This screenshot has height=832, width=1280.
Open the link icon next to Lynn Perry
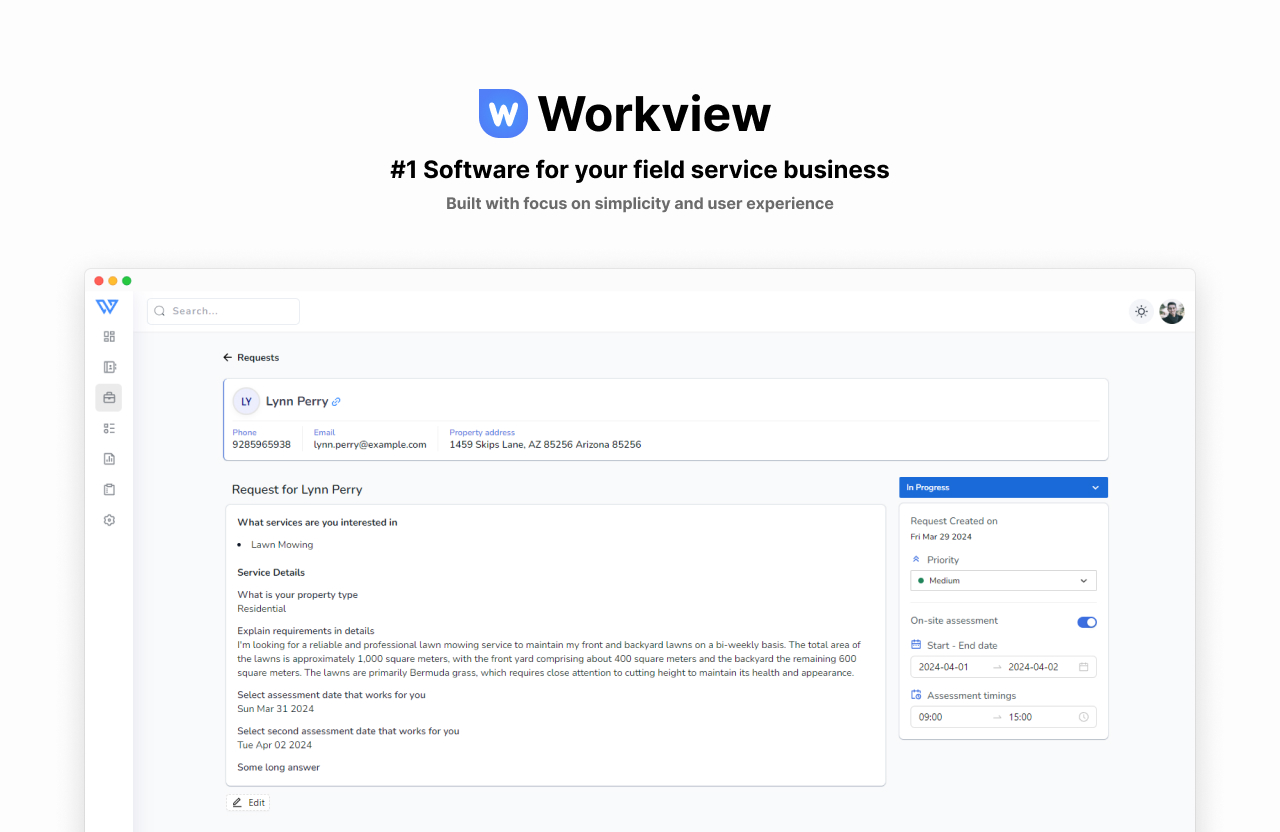tap(336, 402)
